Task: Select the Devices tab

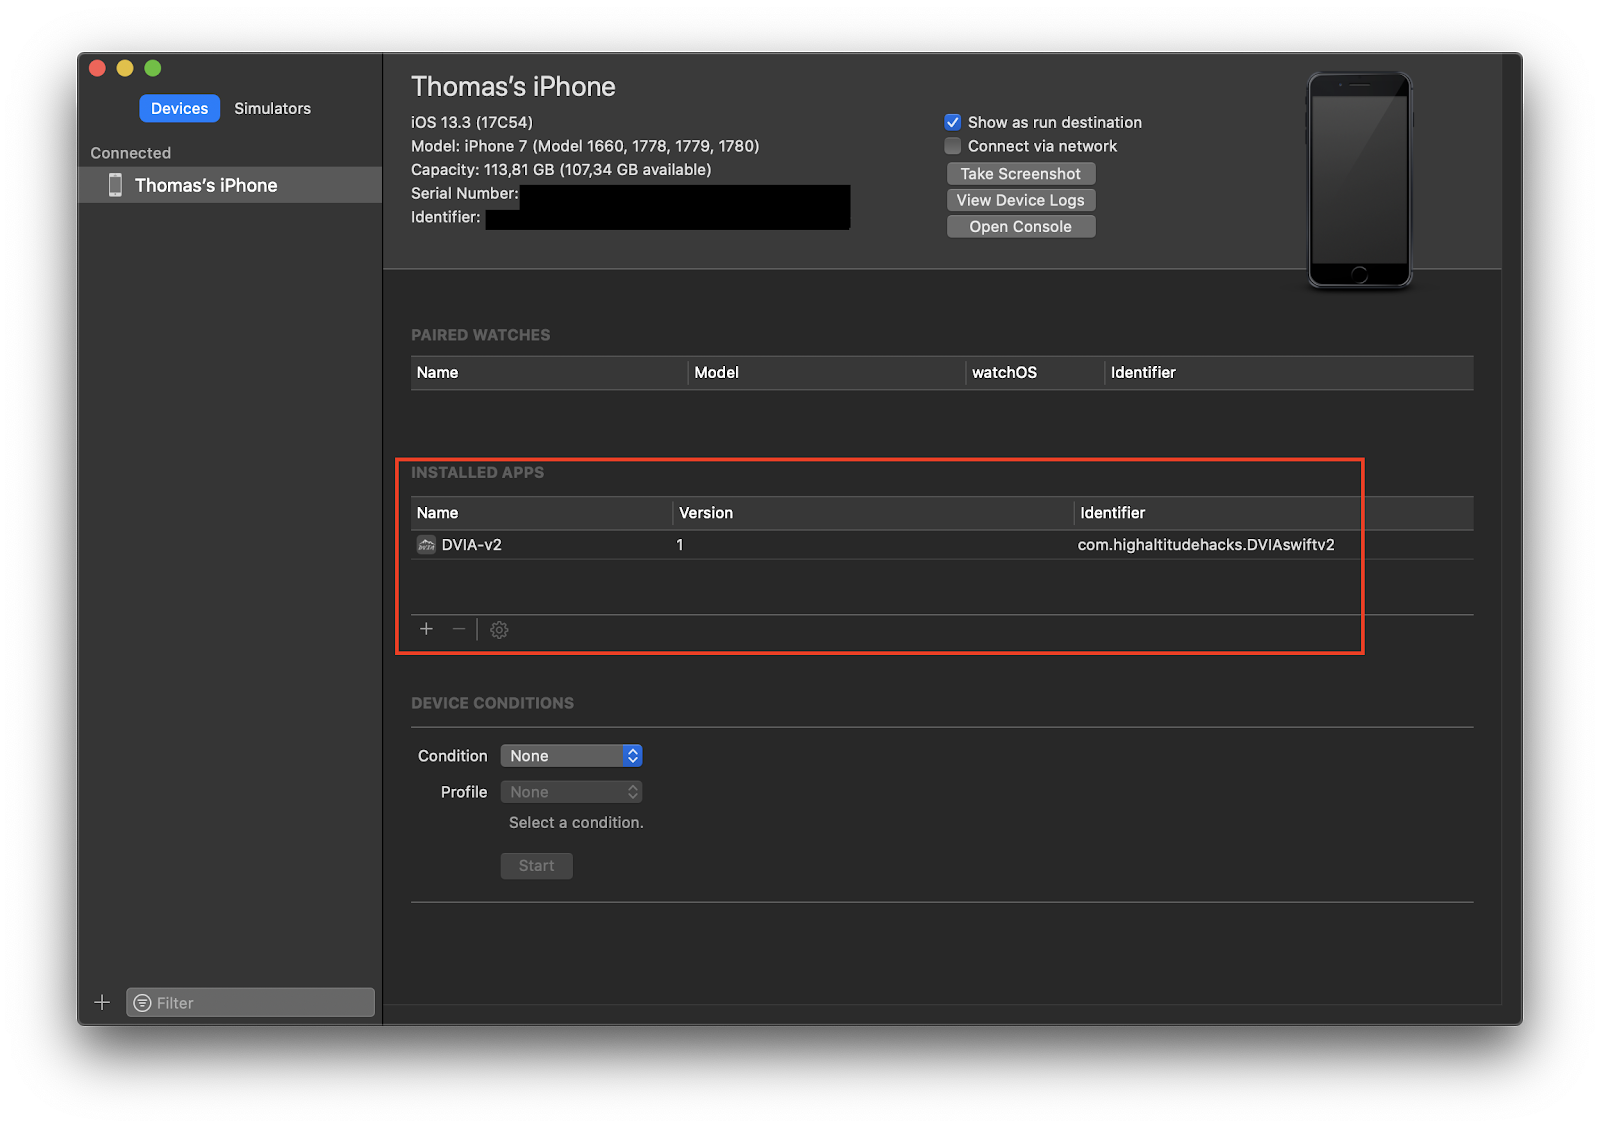Action: pos(179,108)
